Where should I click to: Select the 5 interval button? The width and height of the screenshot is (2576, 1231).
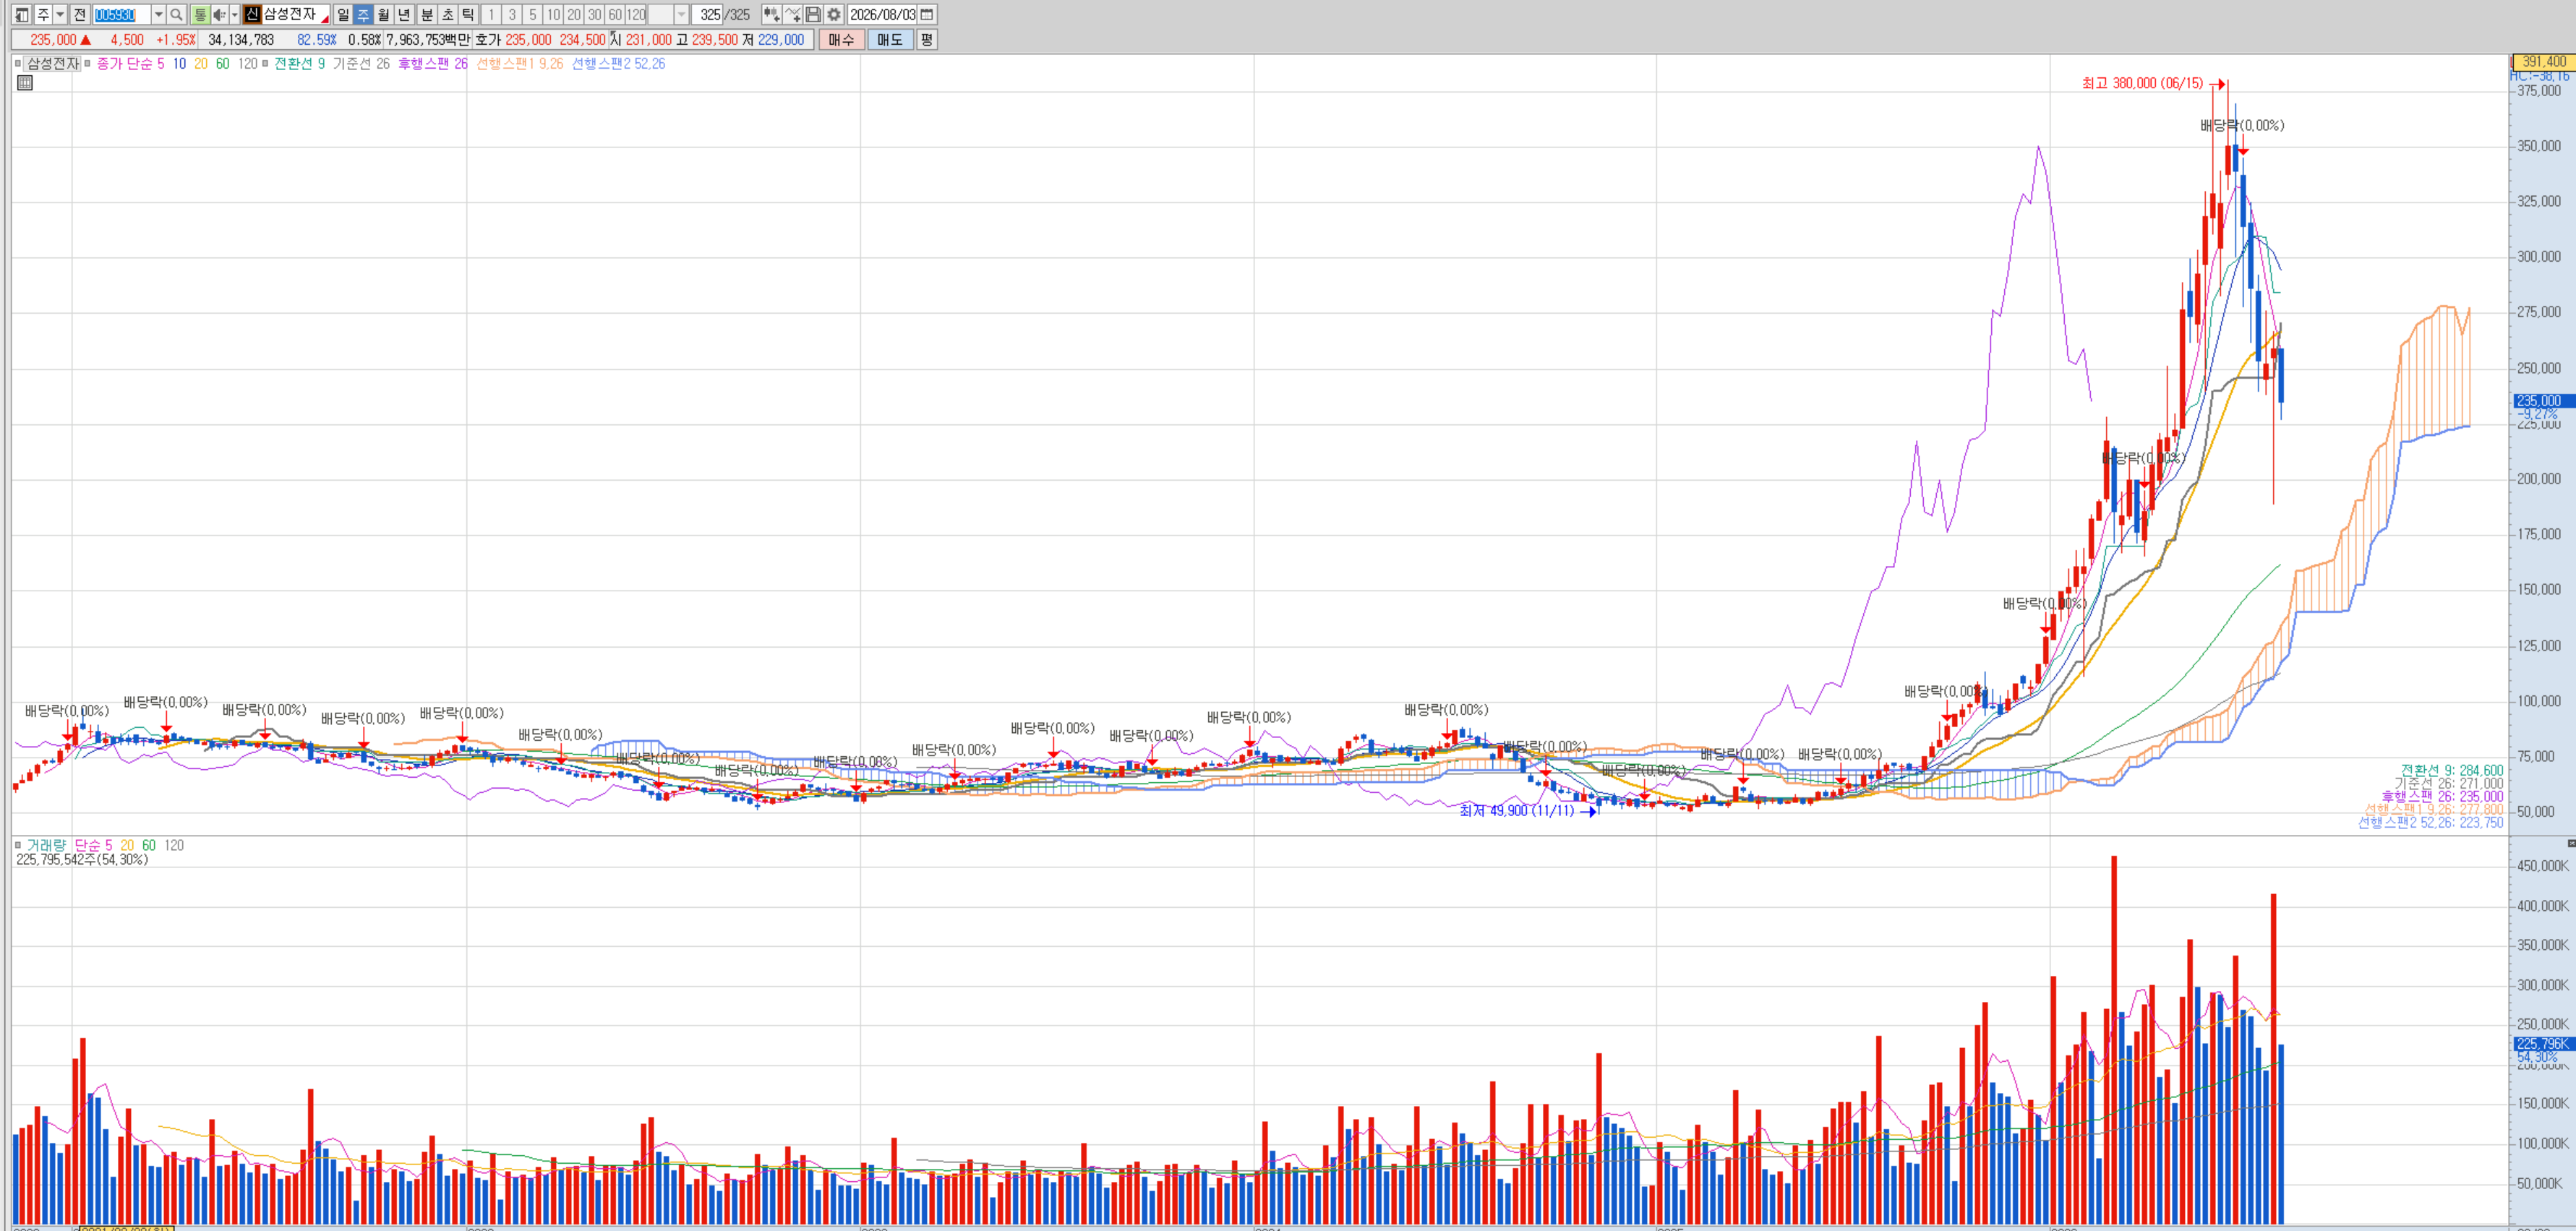533,14
